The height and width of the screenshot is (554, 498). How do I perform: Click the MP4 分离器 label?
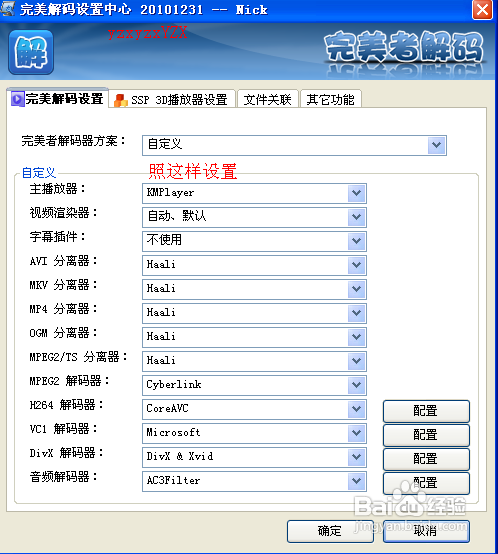point(63,309)
